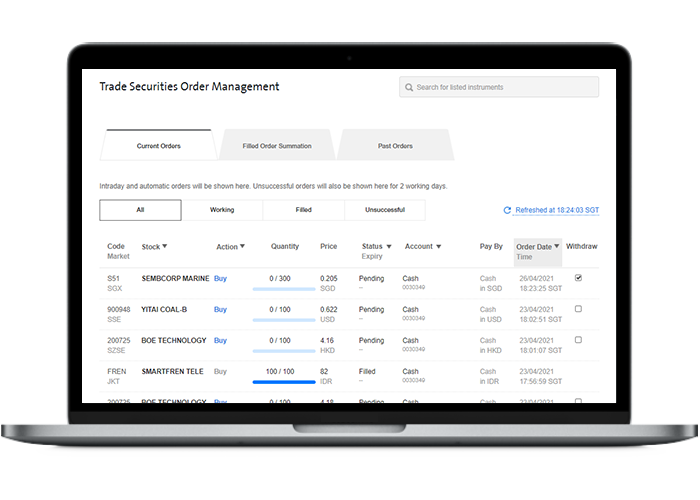The image size is (700, 500).
Task: Click the refresh circular arrow icon
Action: pyautogui.click(x=507, y=210)
